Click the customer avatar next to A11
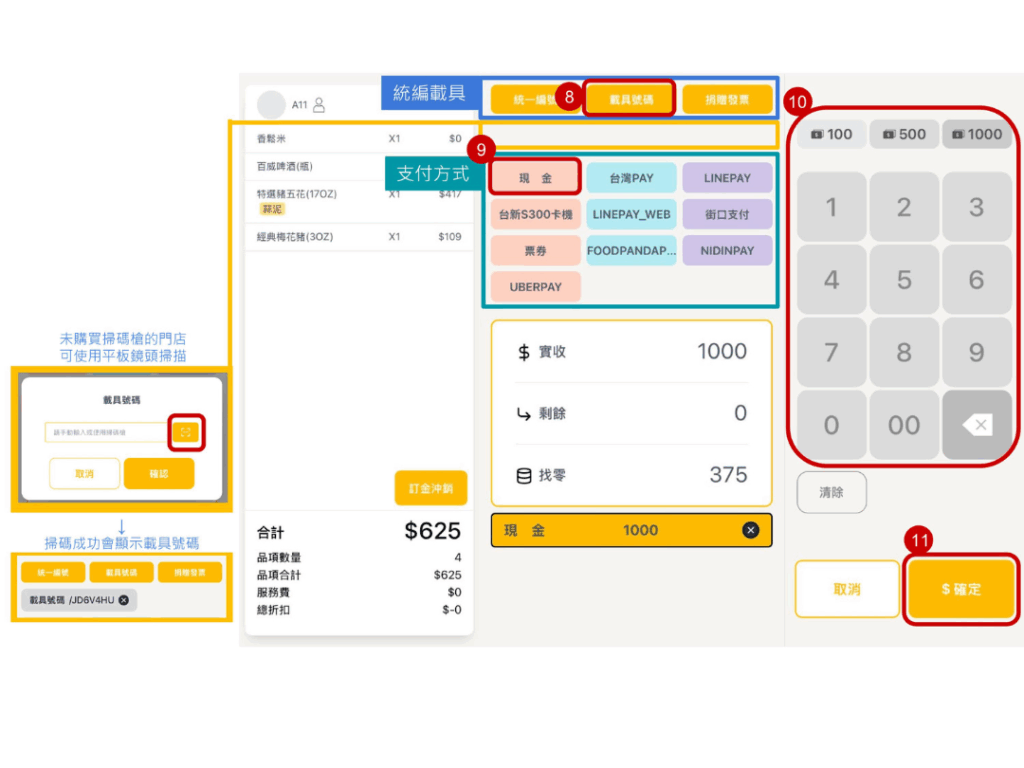 coord(271,104)
